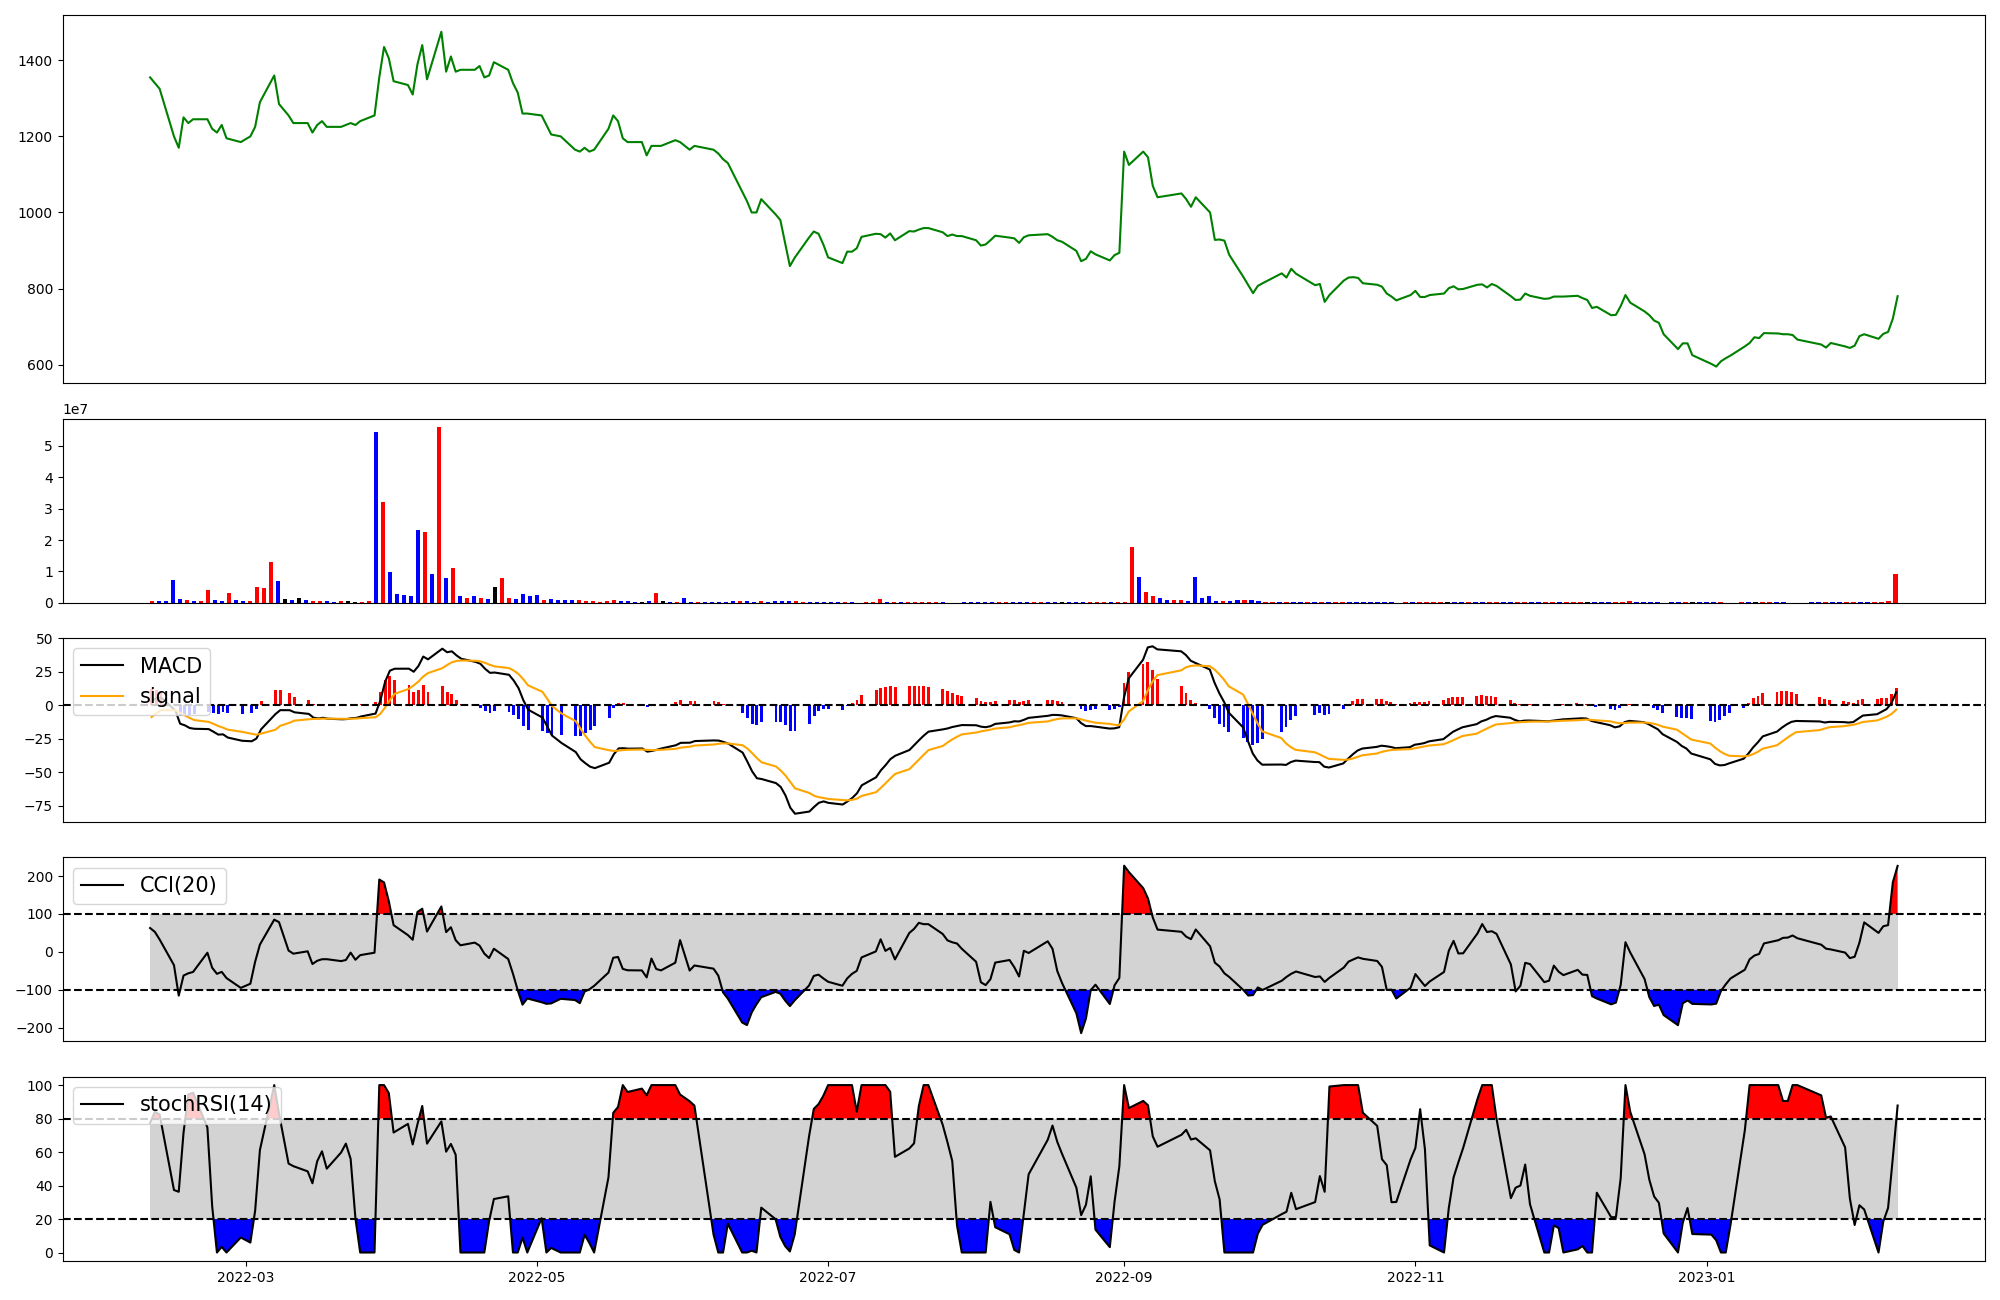Click the -200 CCI axis tick label
Viewport: 2000px width, 1300px height.
pyautogui.click(x=35, y=1028)
